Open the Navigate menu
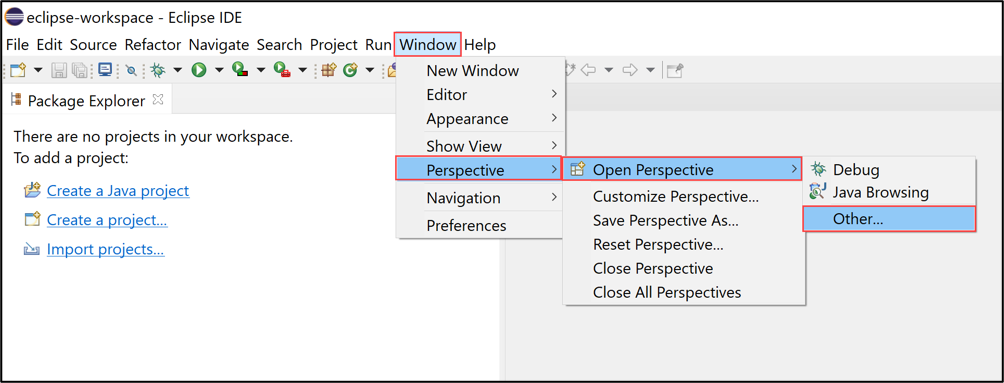This screenshot has height=383, width=1004. pyautogui.click(x=219, y=45)
